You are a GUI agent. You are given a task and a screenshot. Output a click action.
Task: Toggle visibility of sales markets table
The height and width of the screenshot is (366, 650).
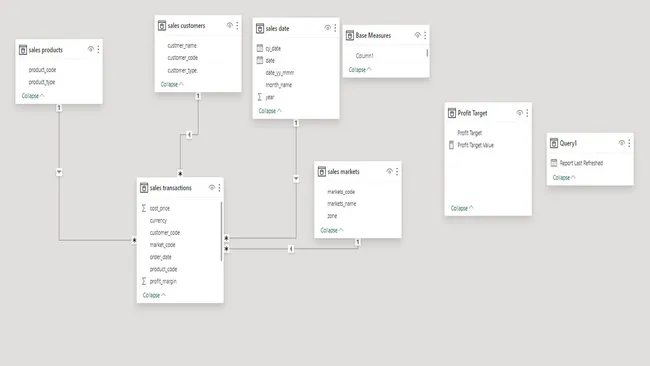pos(389,171)
